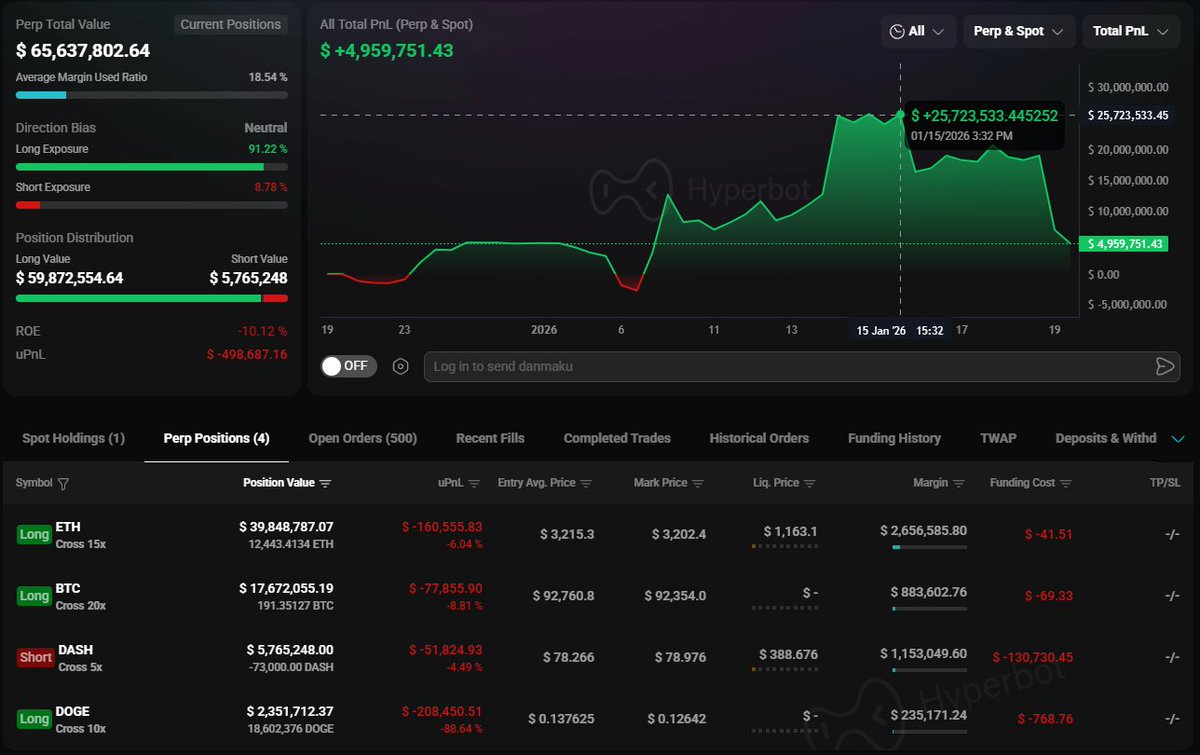1200x755 pixels.
Task: Click the Current Positions button
Action: [x=230, y=24]
